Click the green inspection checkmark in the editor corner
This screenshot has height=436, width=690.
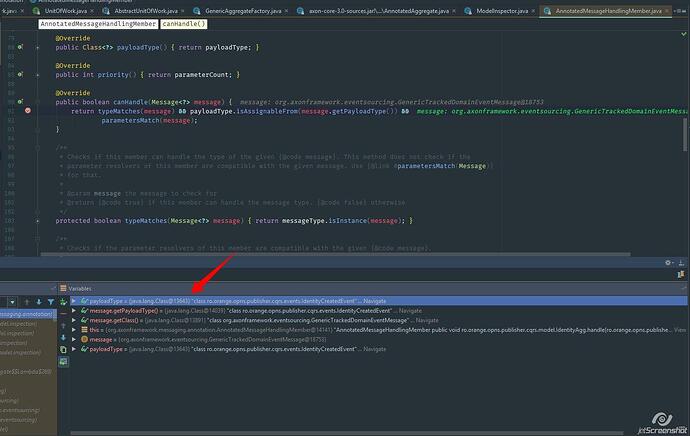tap(683, 34)
